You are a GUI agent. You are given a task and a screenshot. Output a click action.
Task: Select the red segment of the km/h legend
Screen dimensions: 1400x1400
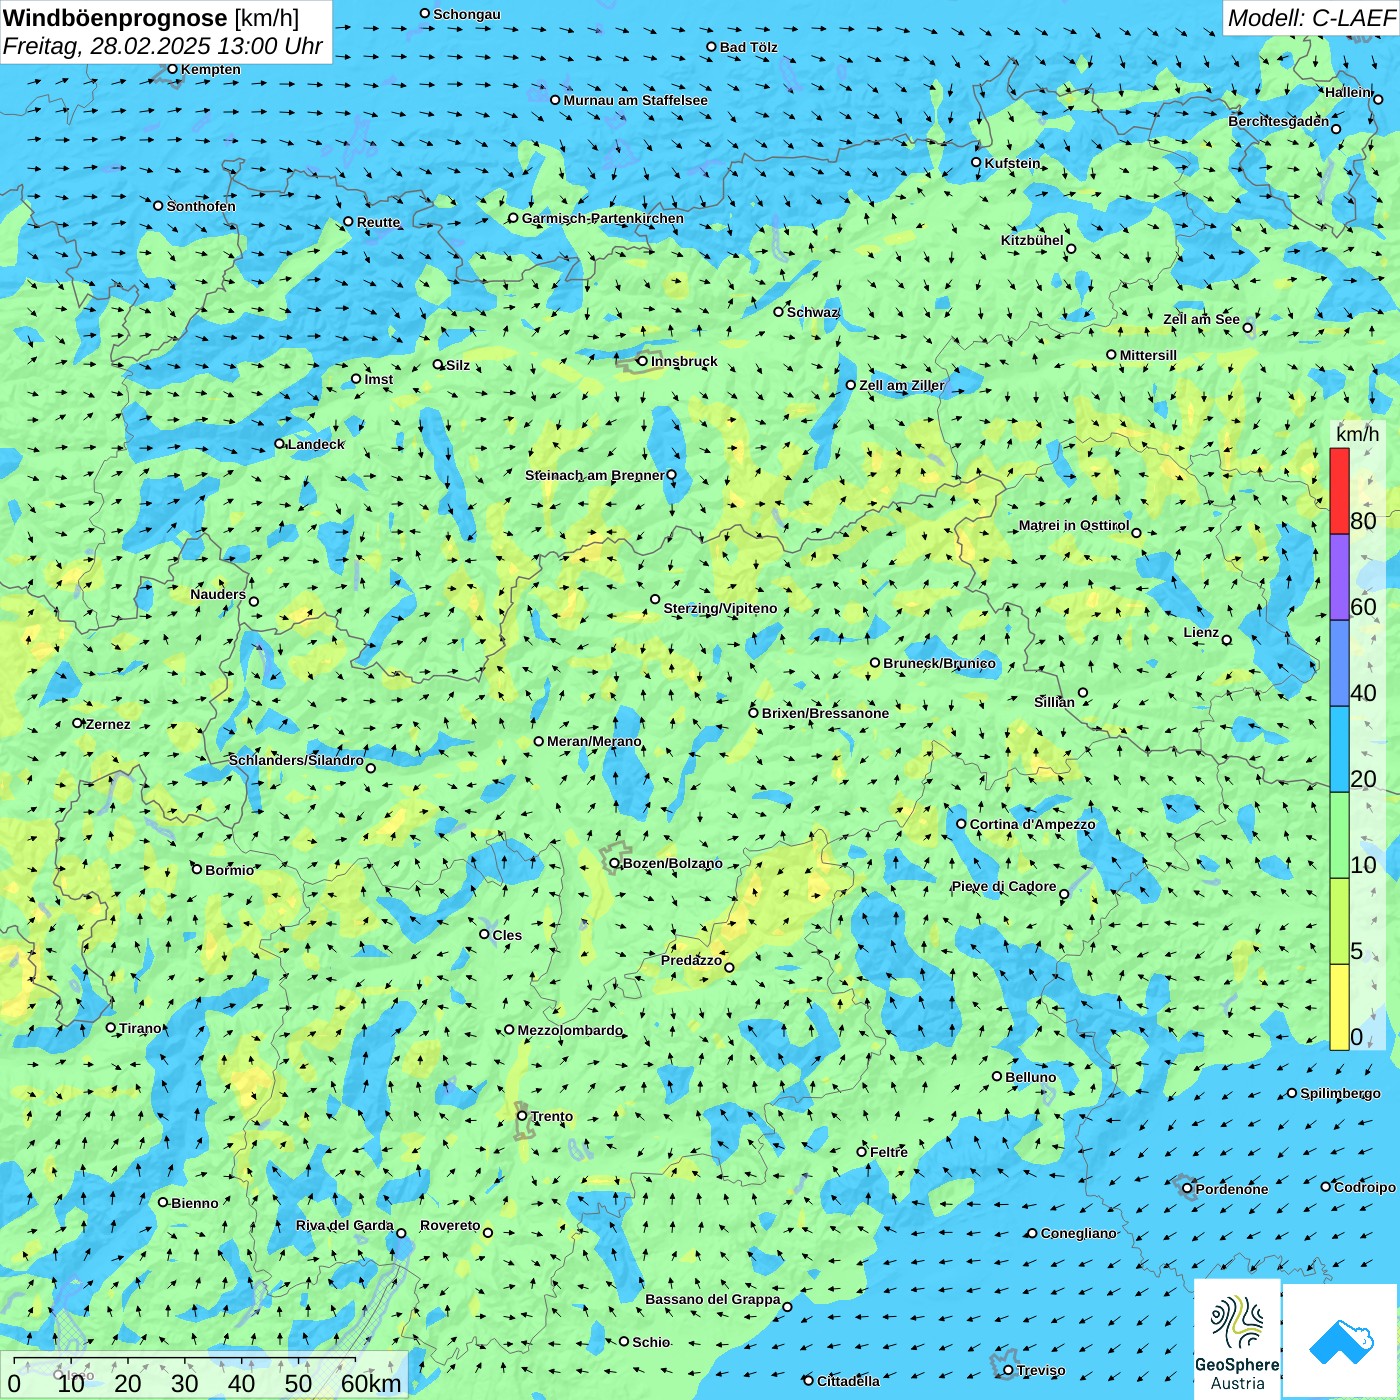(1339, 491)
